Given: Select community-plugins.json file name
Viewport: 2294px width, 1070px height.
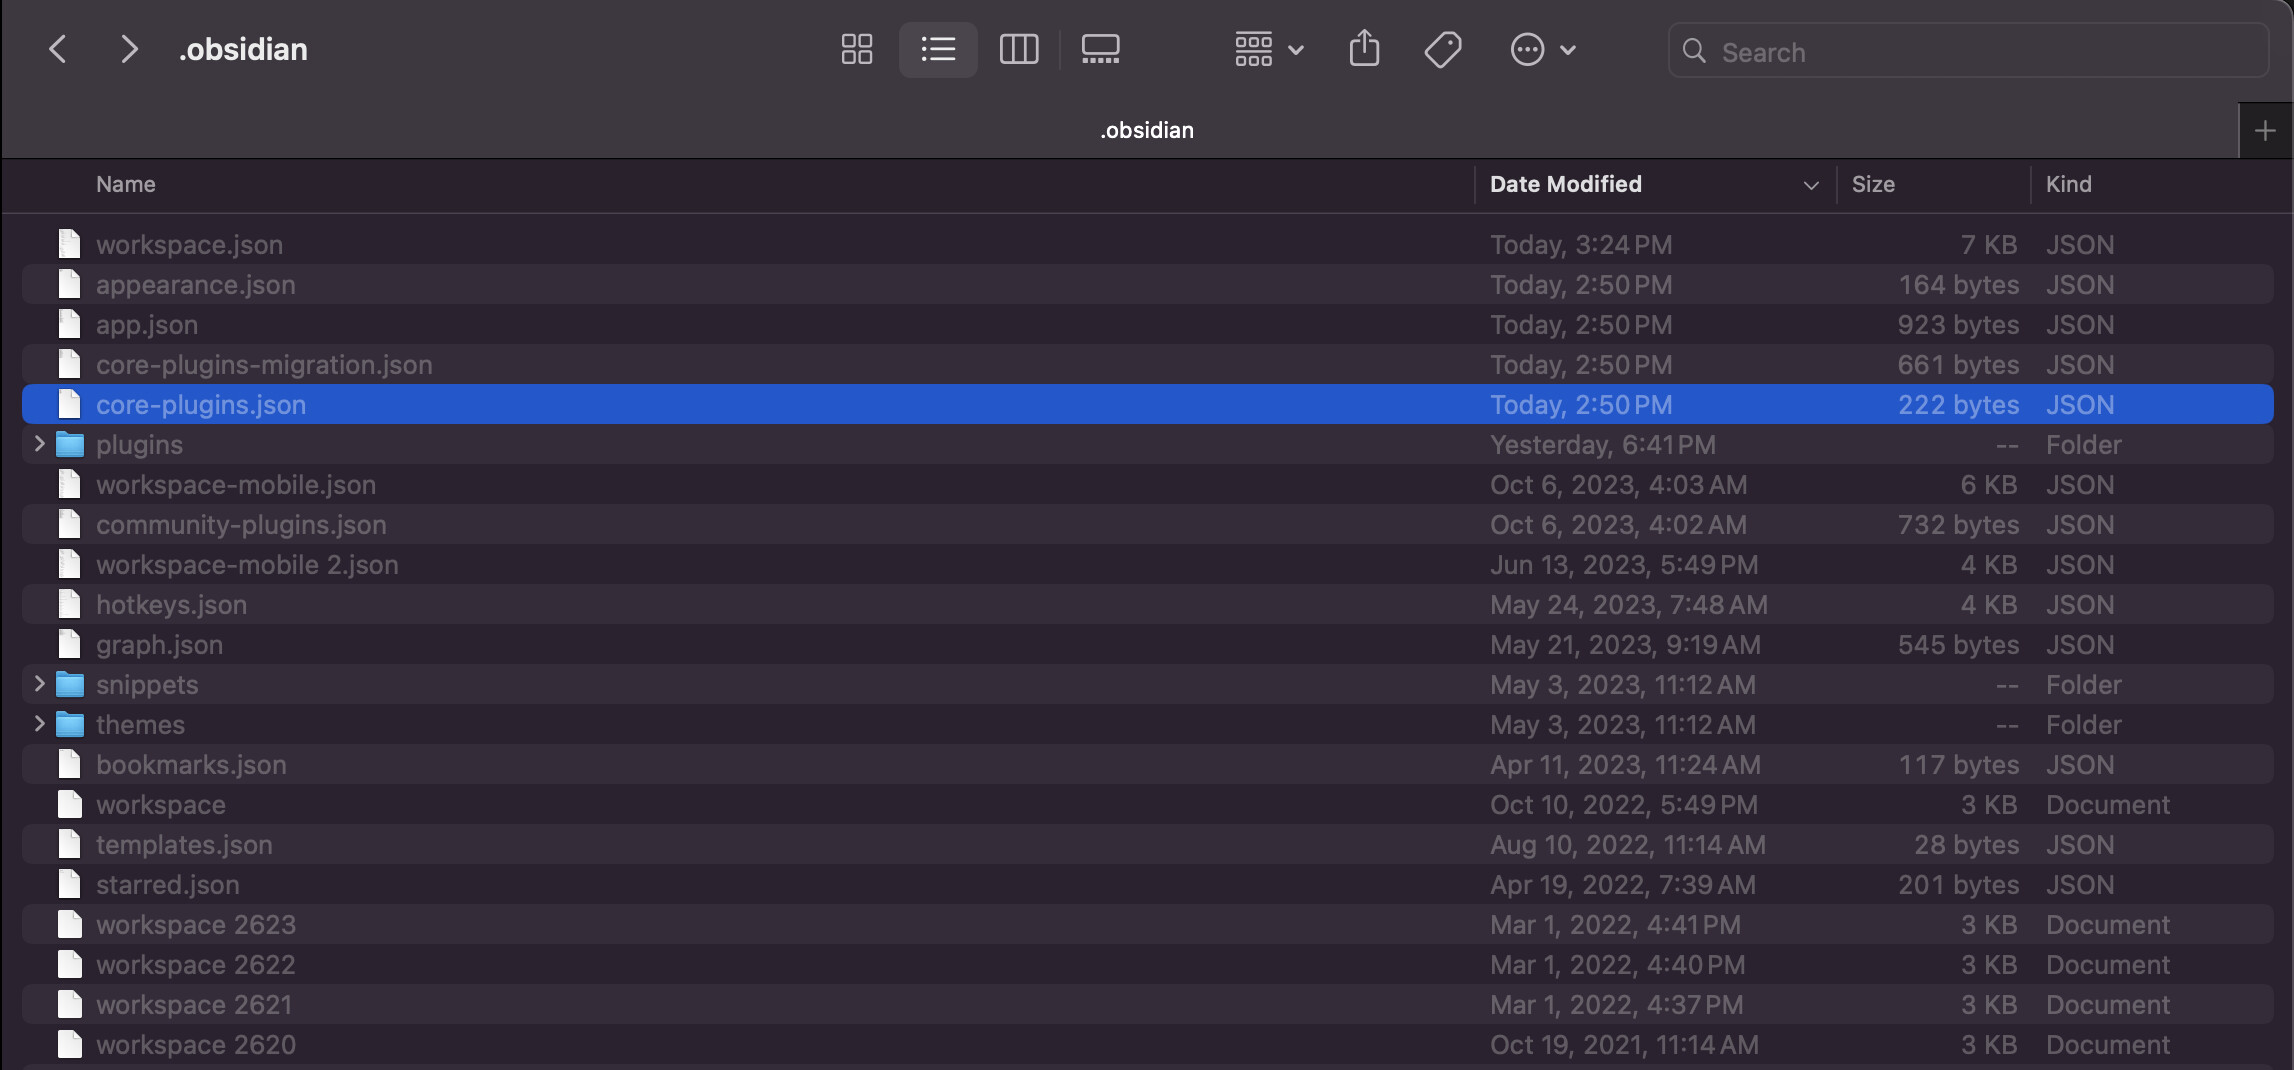Looking at the screenshot, I should click(241, 525).
